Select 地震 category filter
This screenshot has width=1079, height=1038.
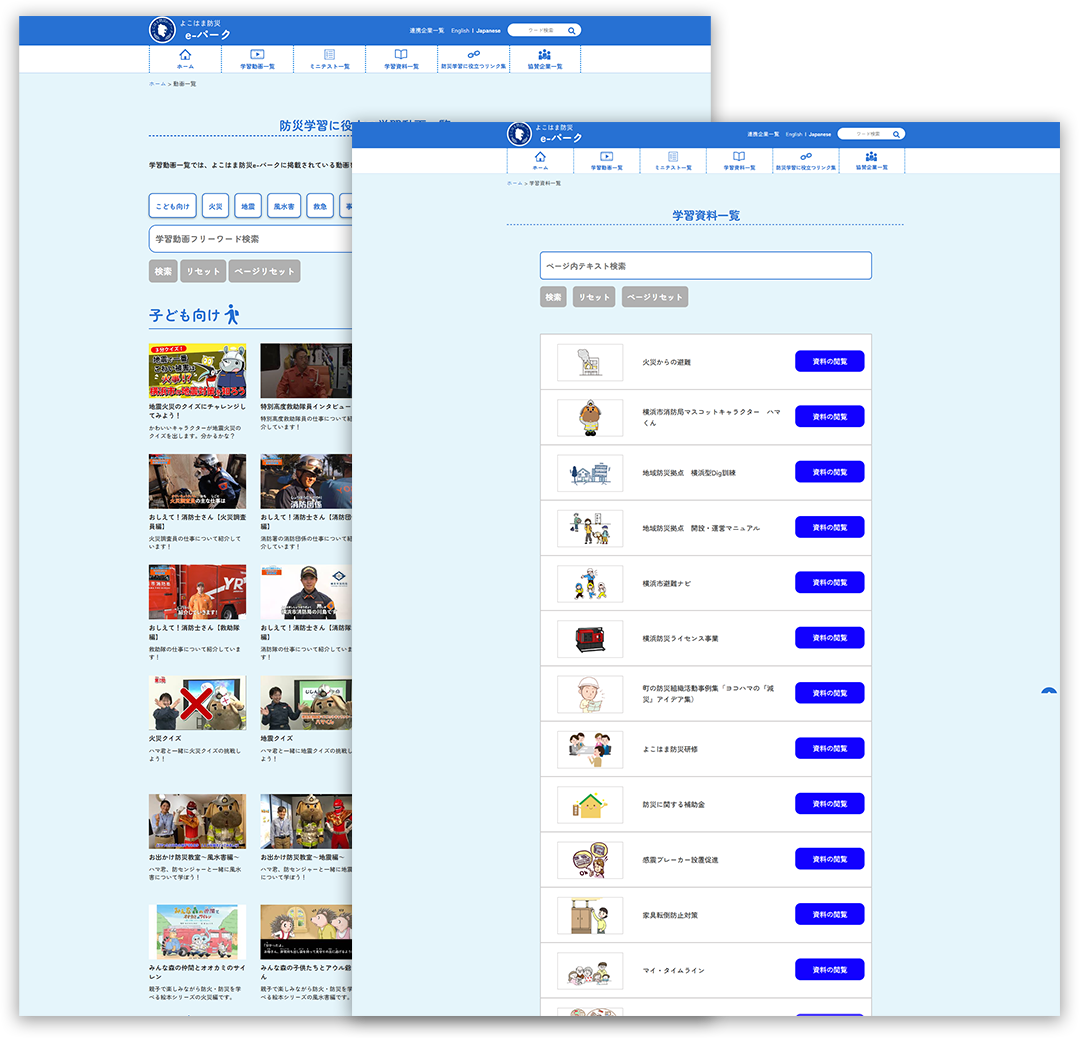coord(248,206)
